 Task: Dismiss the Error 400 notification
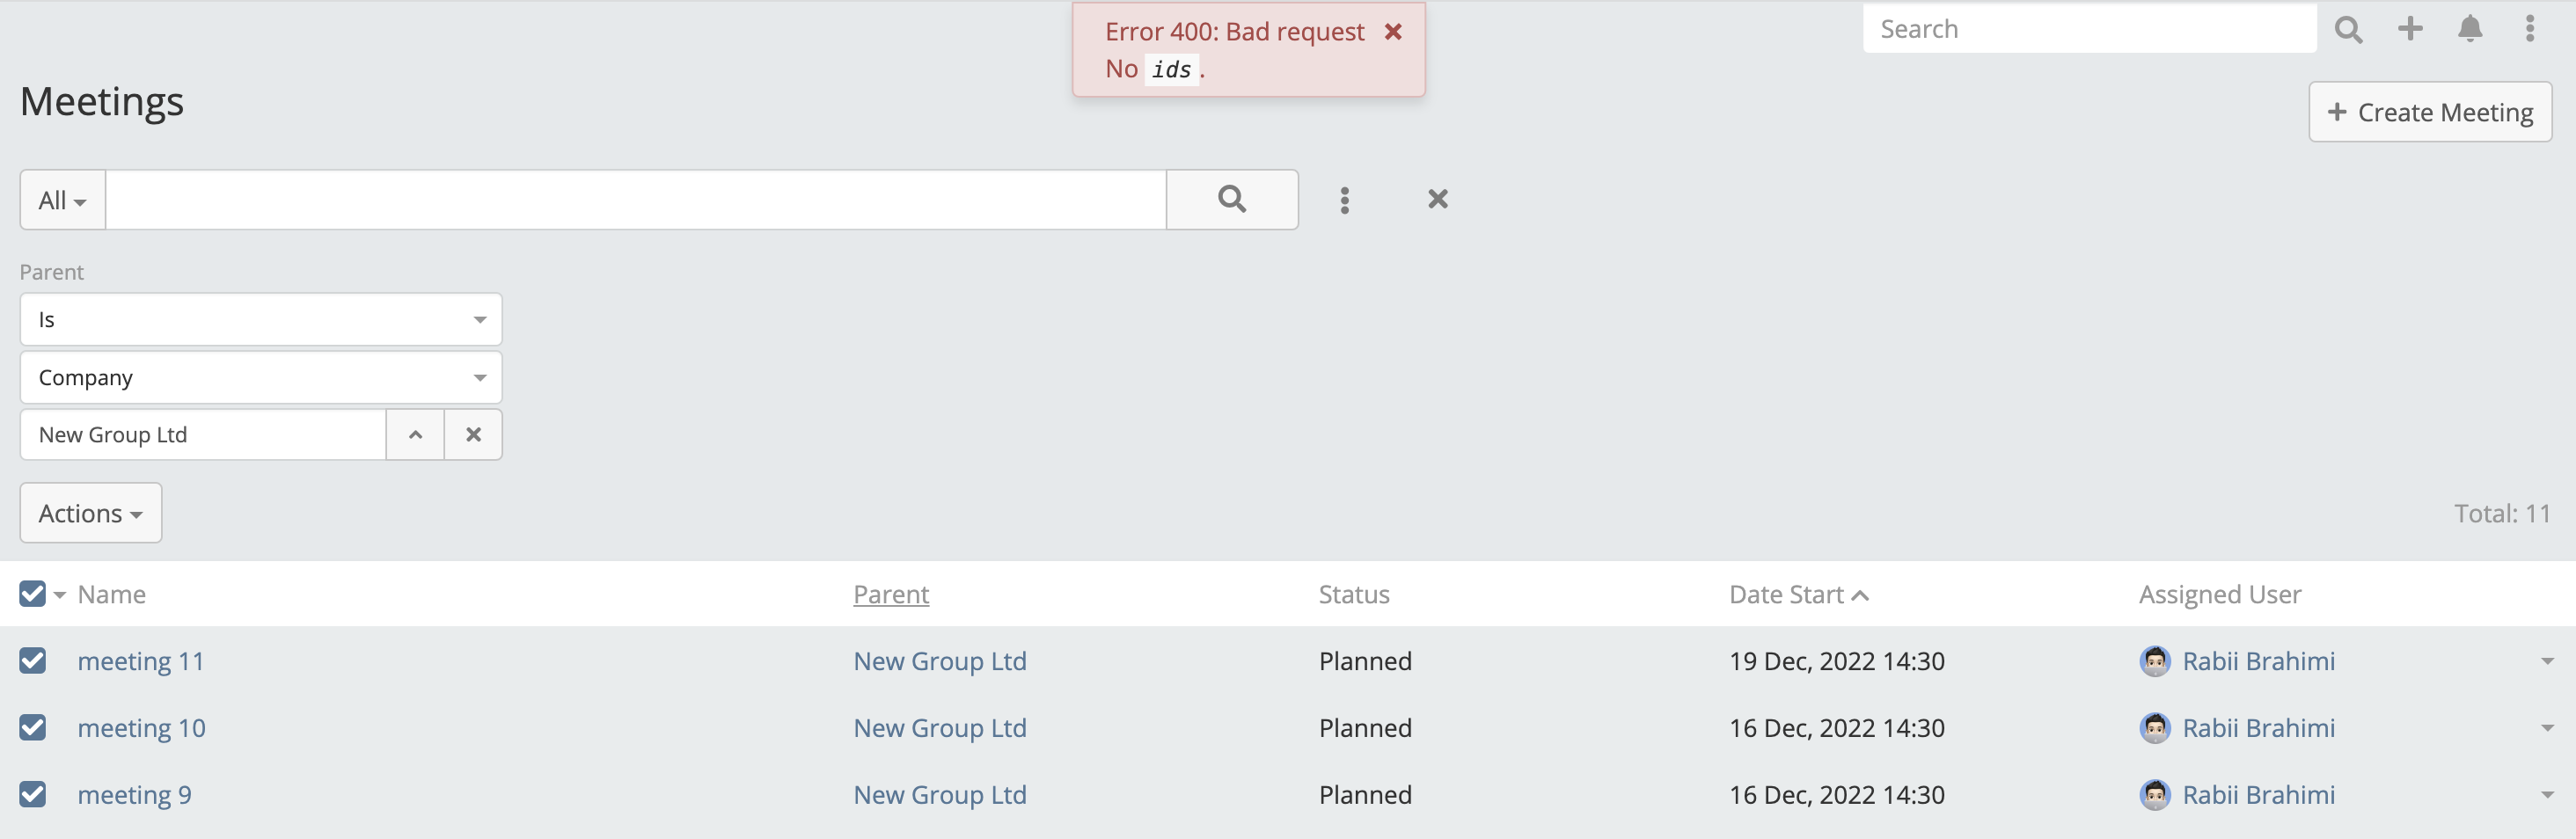tap(1394, 31)
